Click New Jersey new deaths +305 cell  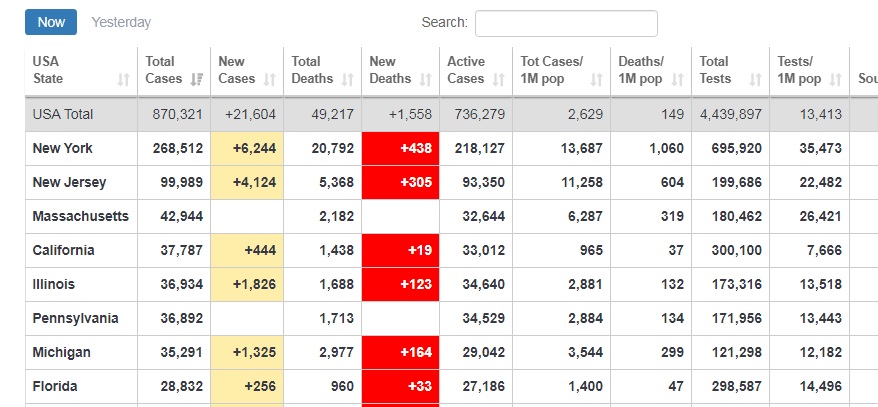click(400, 183)
